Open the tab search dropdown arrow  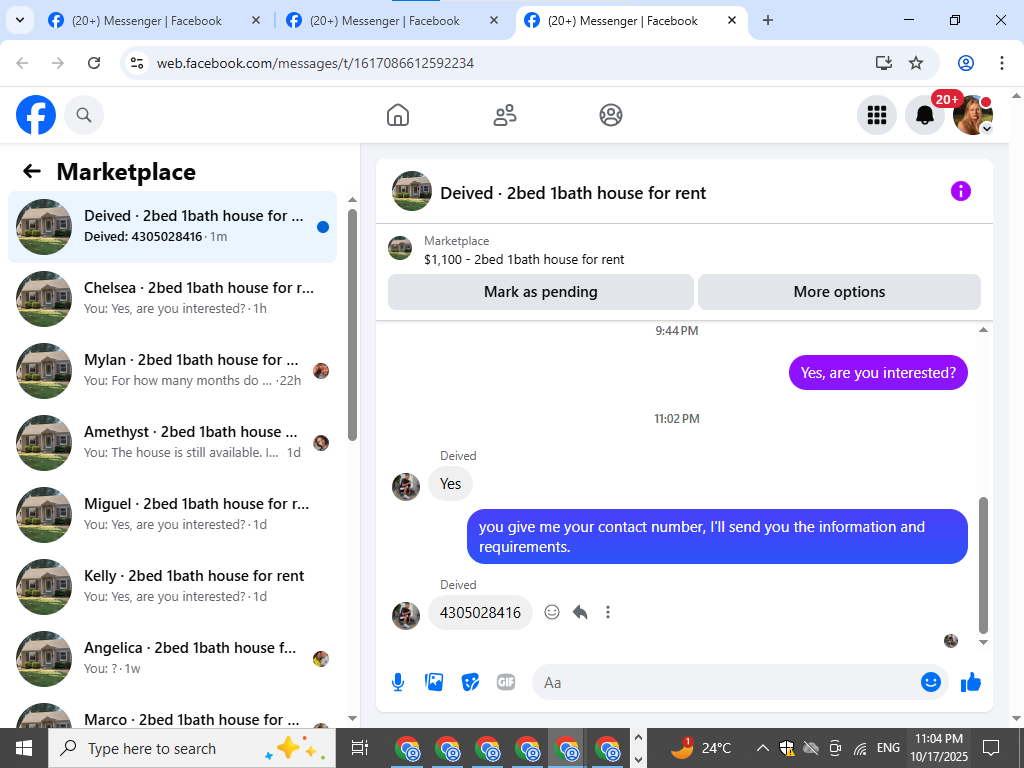(20, 20)
